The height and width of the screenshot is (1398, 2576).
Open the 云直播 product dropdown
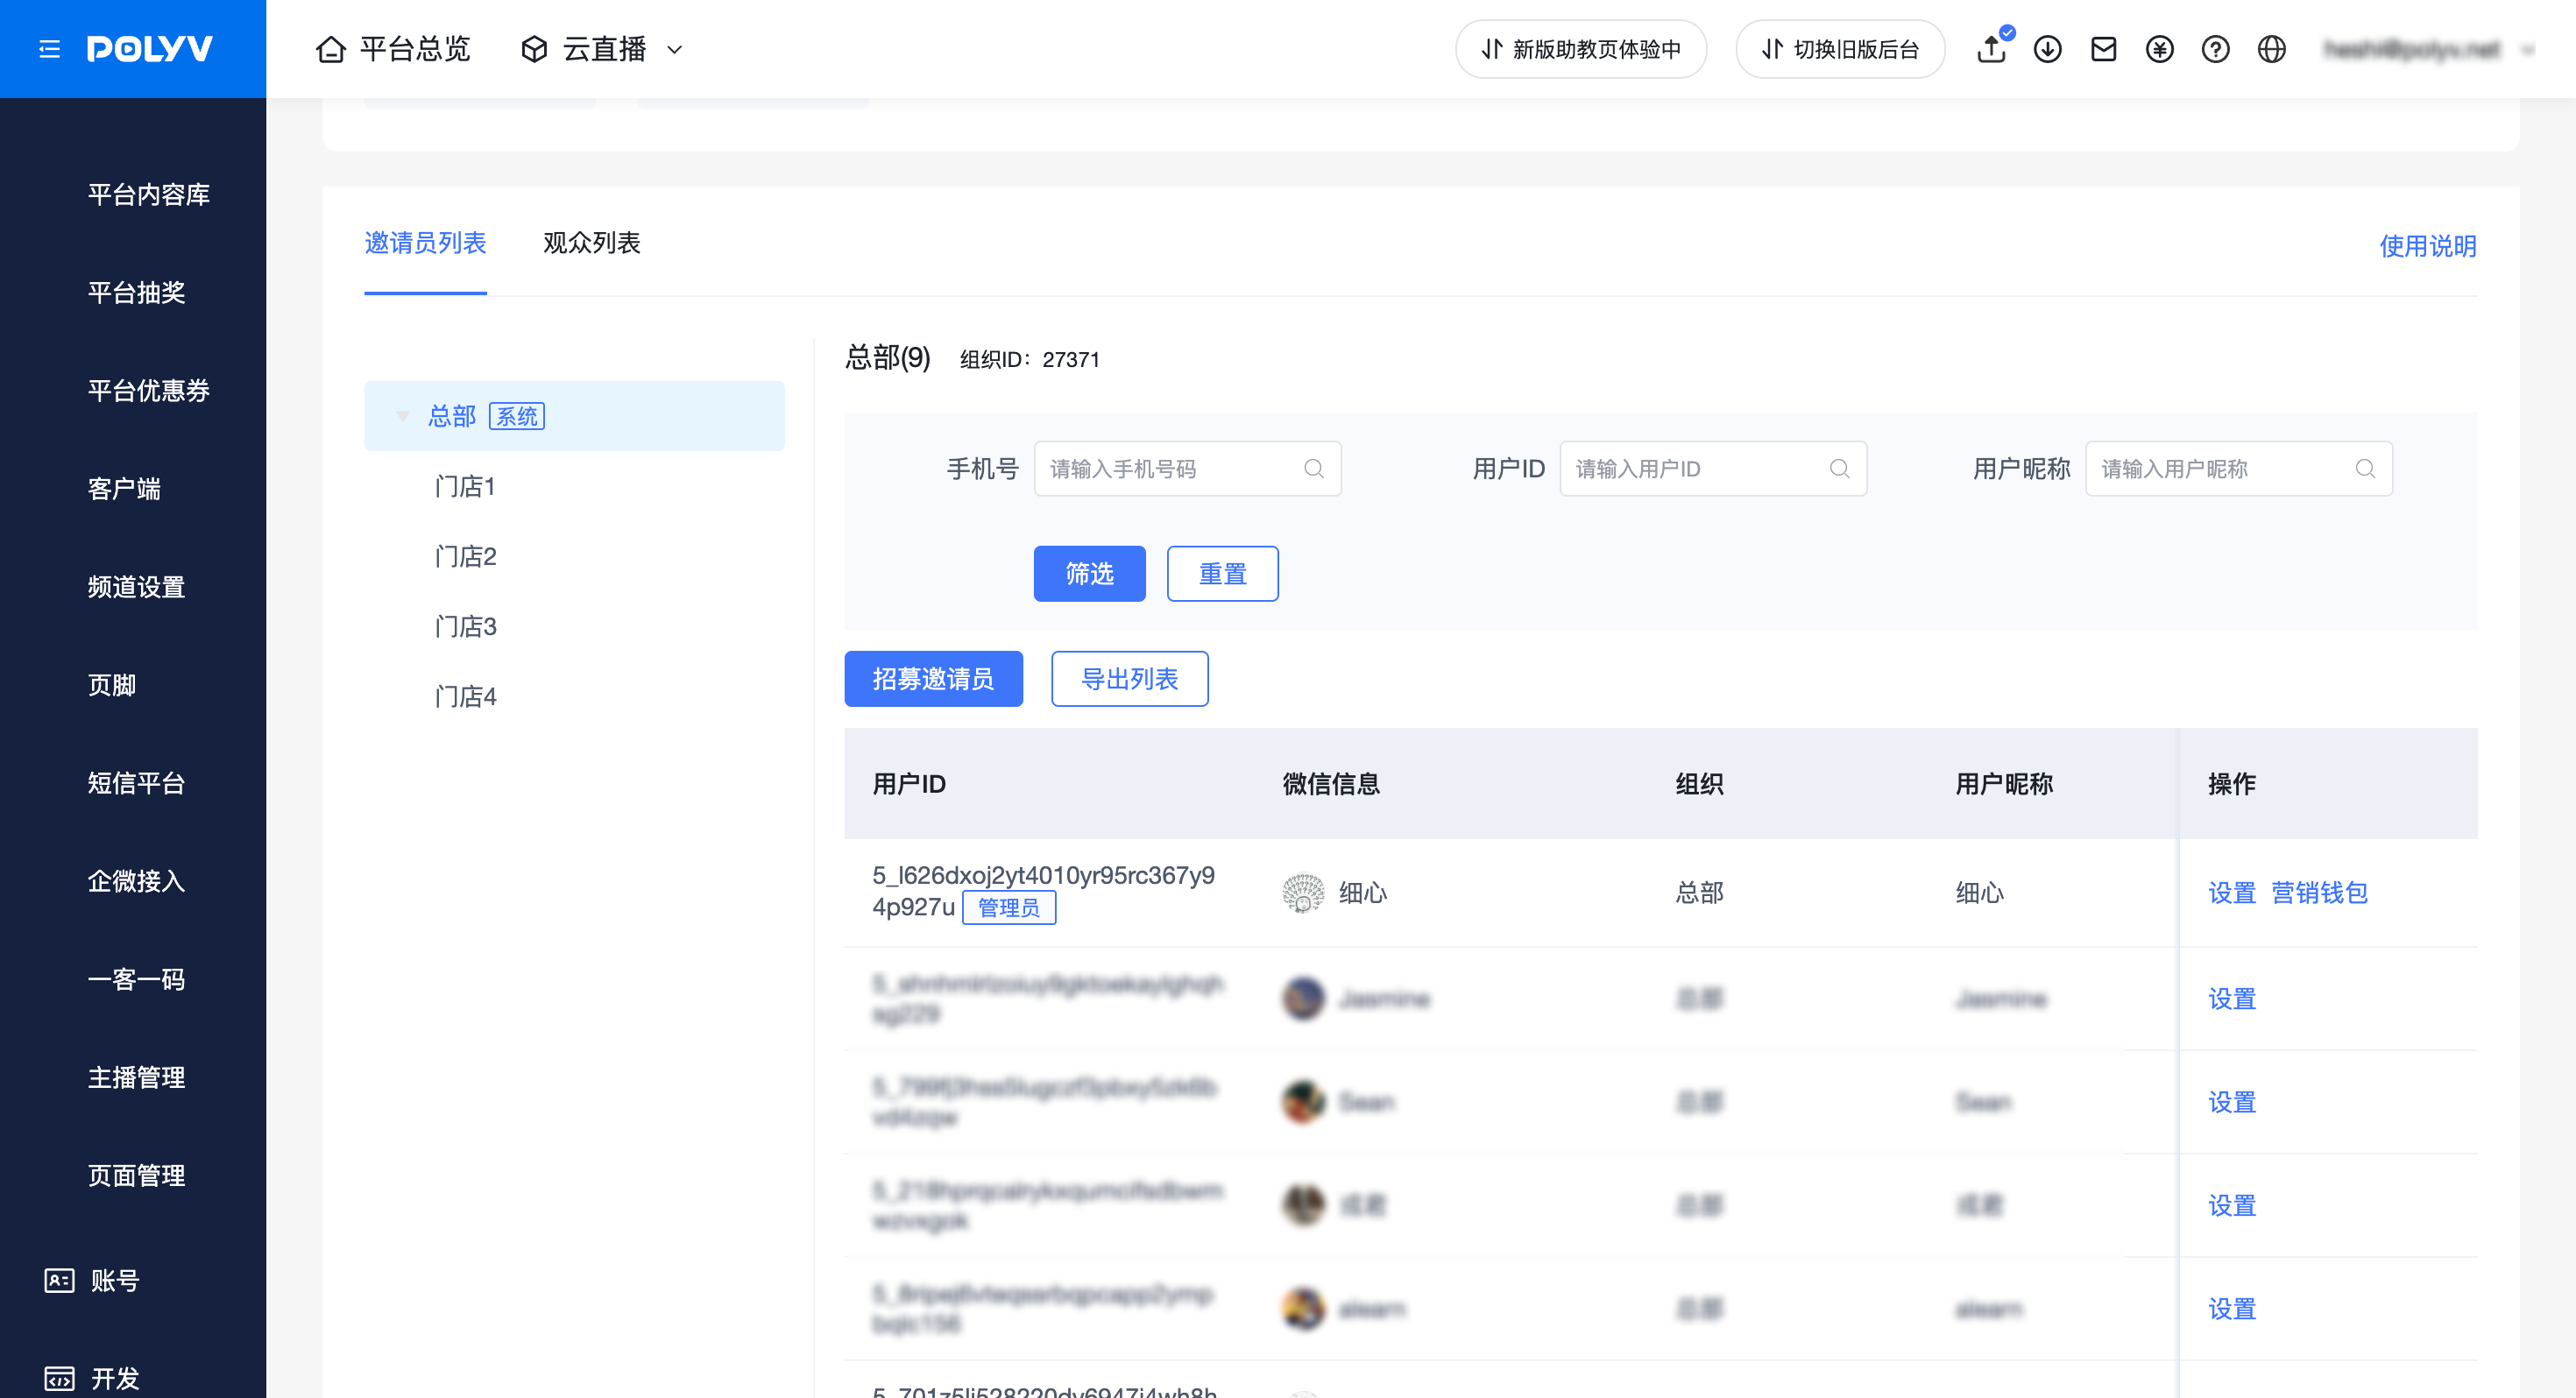click(x=603, y=49)
